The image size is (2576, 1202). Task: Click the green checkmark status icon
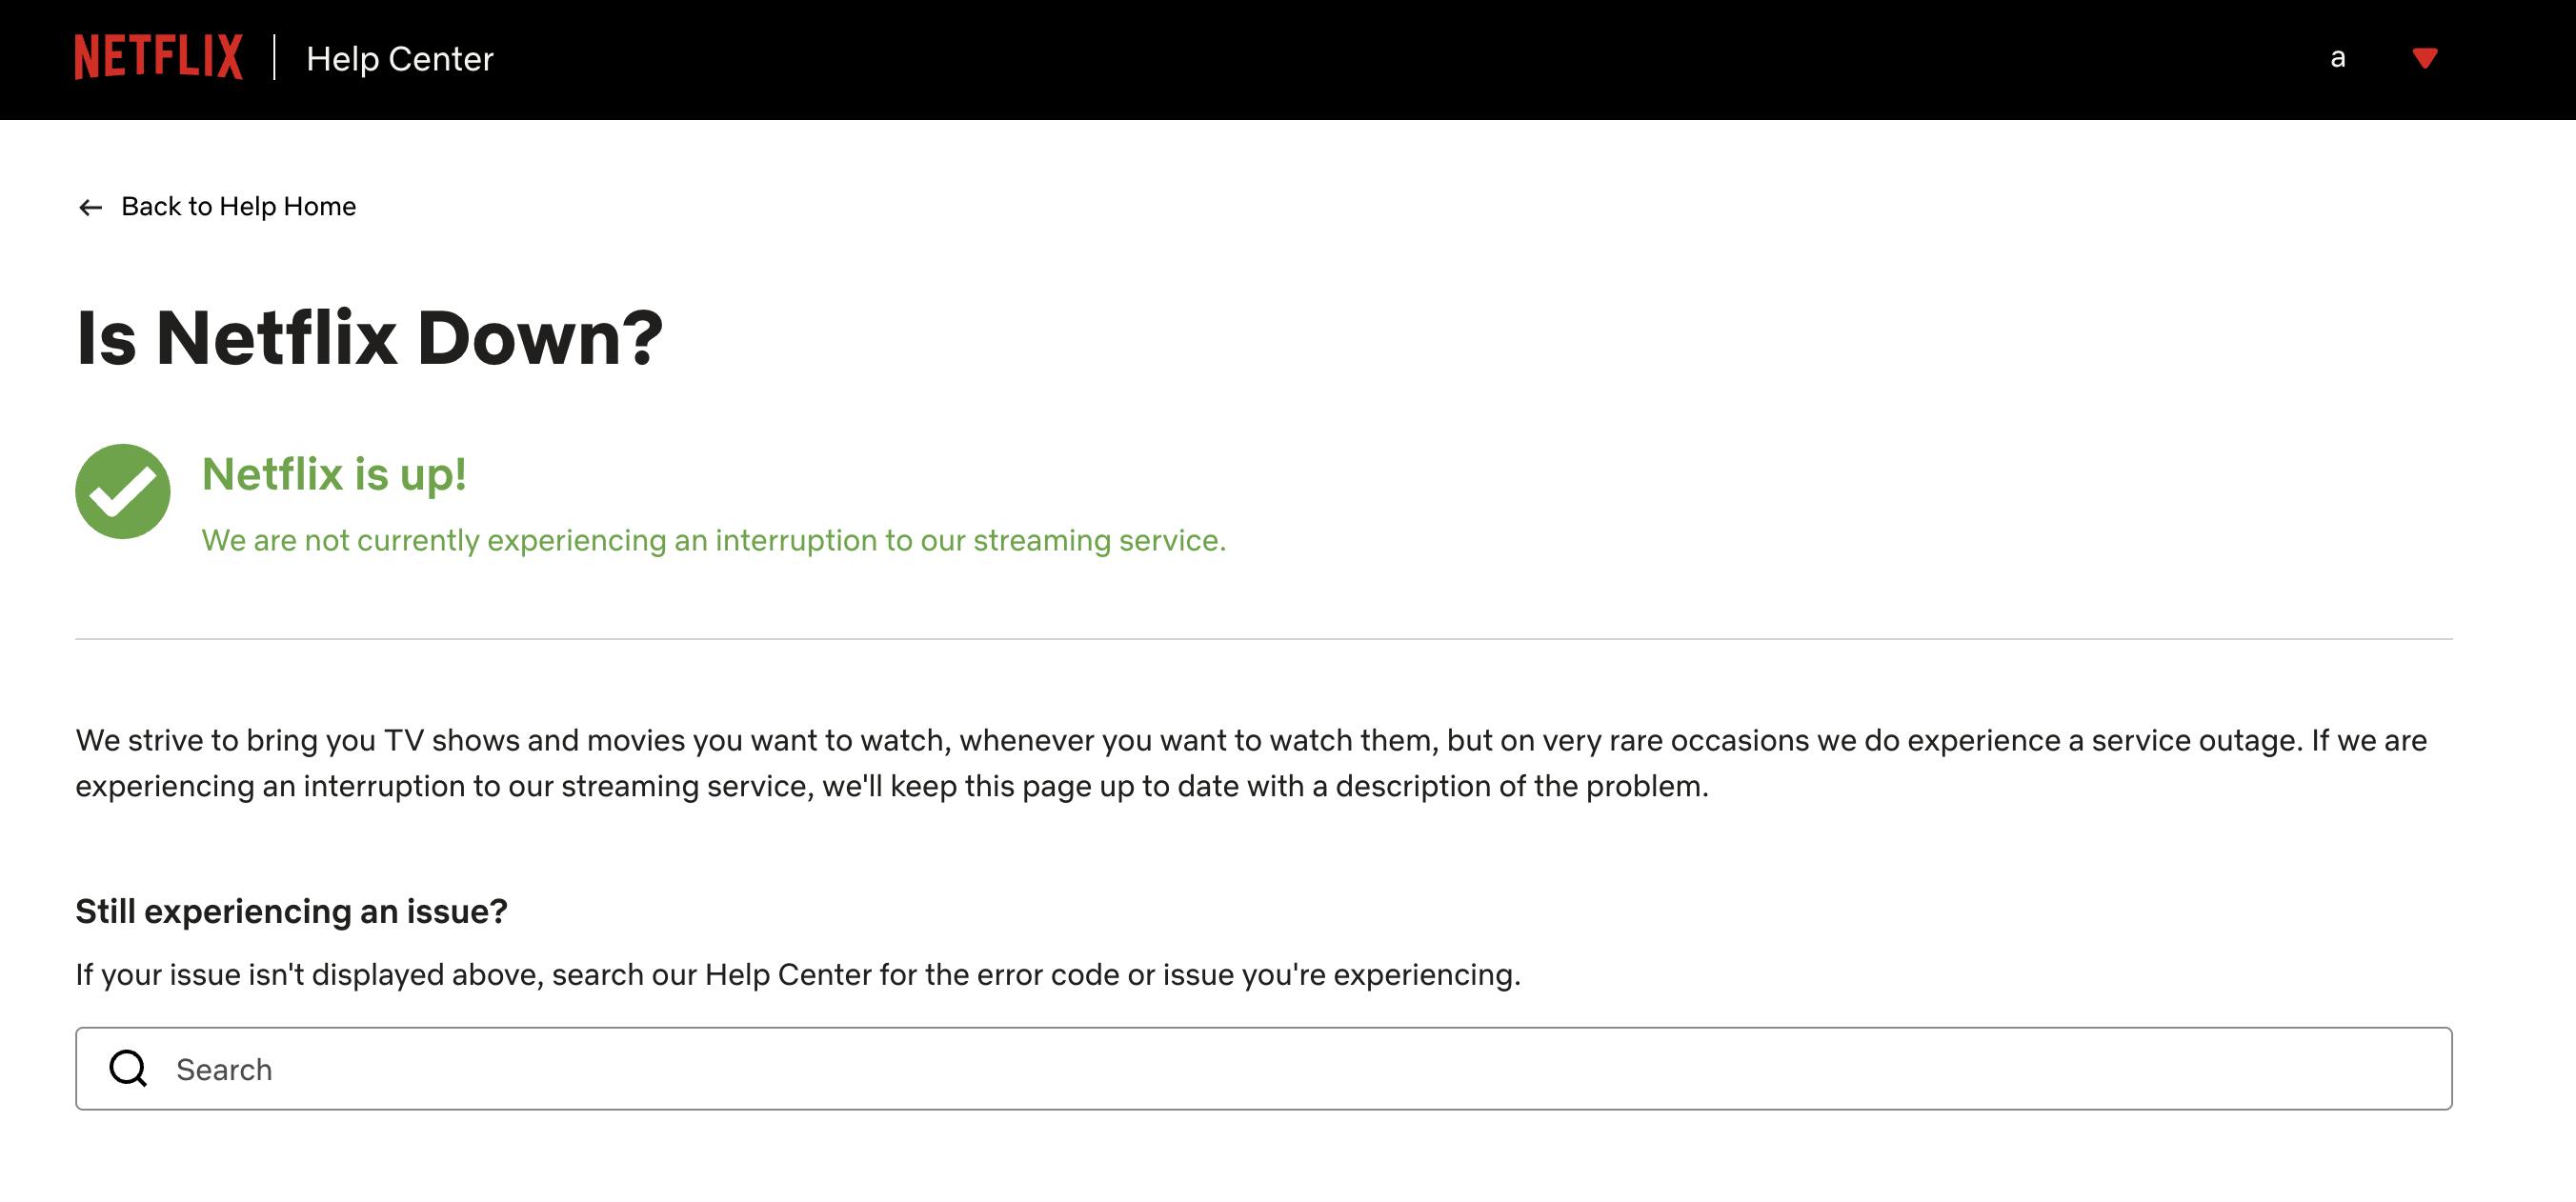coord(123,491)
